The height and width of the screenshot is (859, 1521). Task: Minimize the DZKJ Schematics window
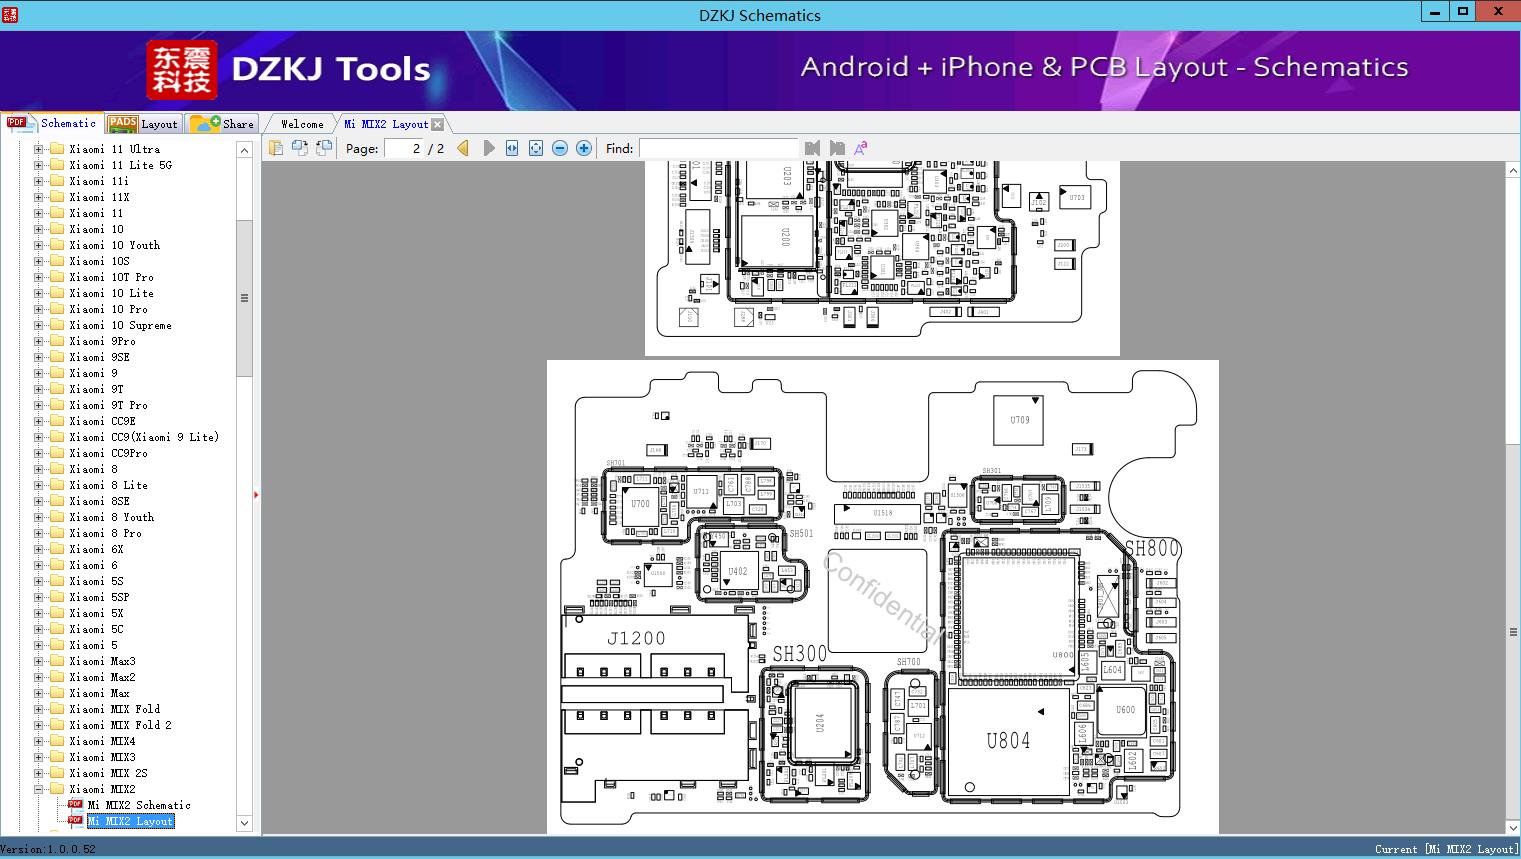pos(1435,12)
